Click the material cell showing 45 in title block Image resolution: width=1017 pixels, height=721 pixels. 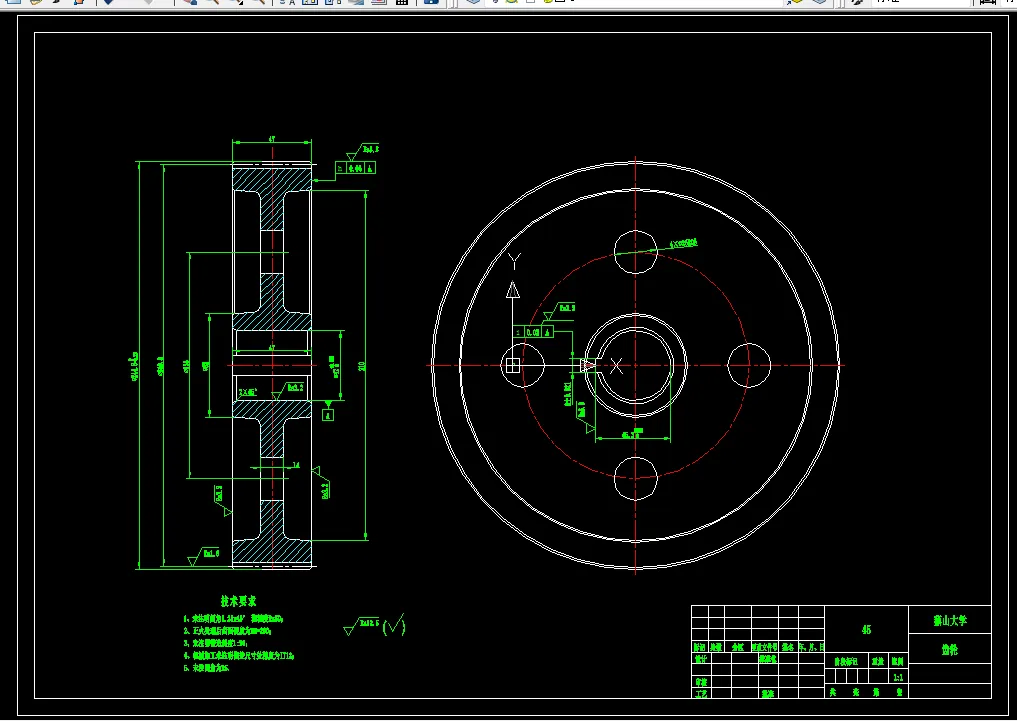click(866, 630)
